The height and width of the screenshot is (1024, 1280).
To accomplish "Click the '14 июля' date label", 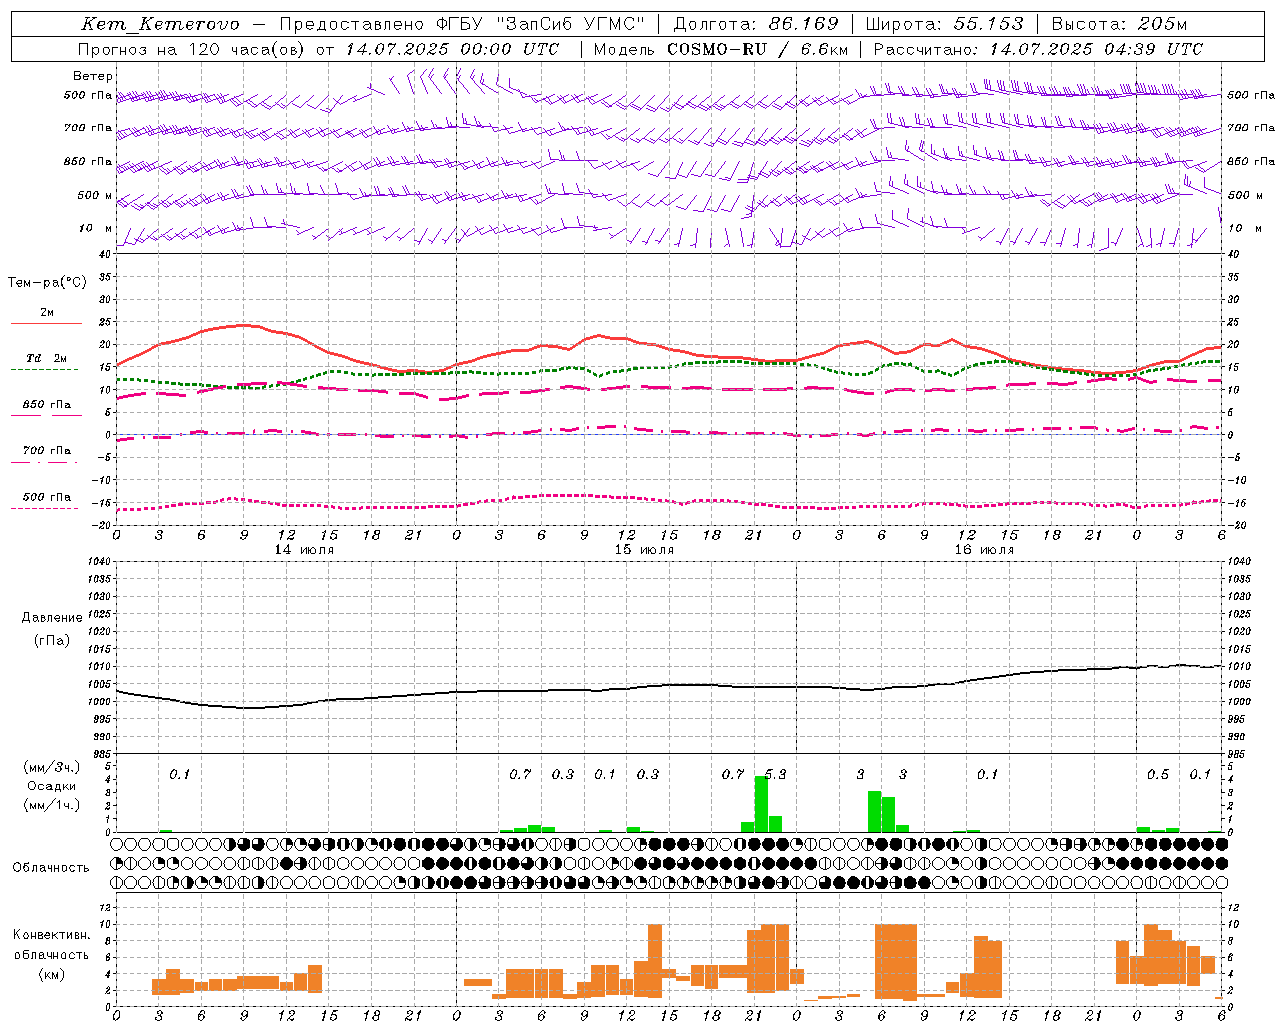I will (x=304, y=550).
